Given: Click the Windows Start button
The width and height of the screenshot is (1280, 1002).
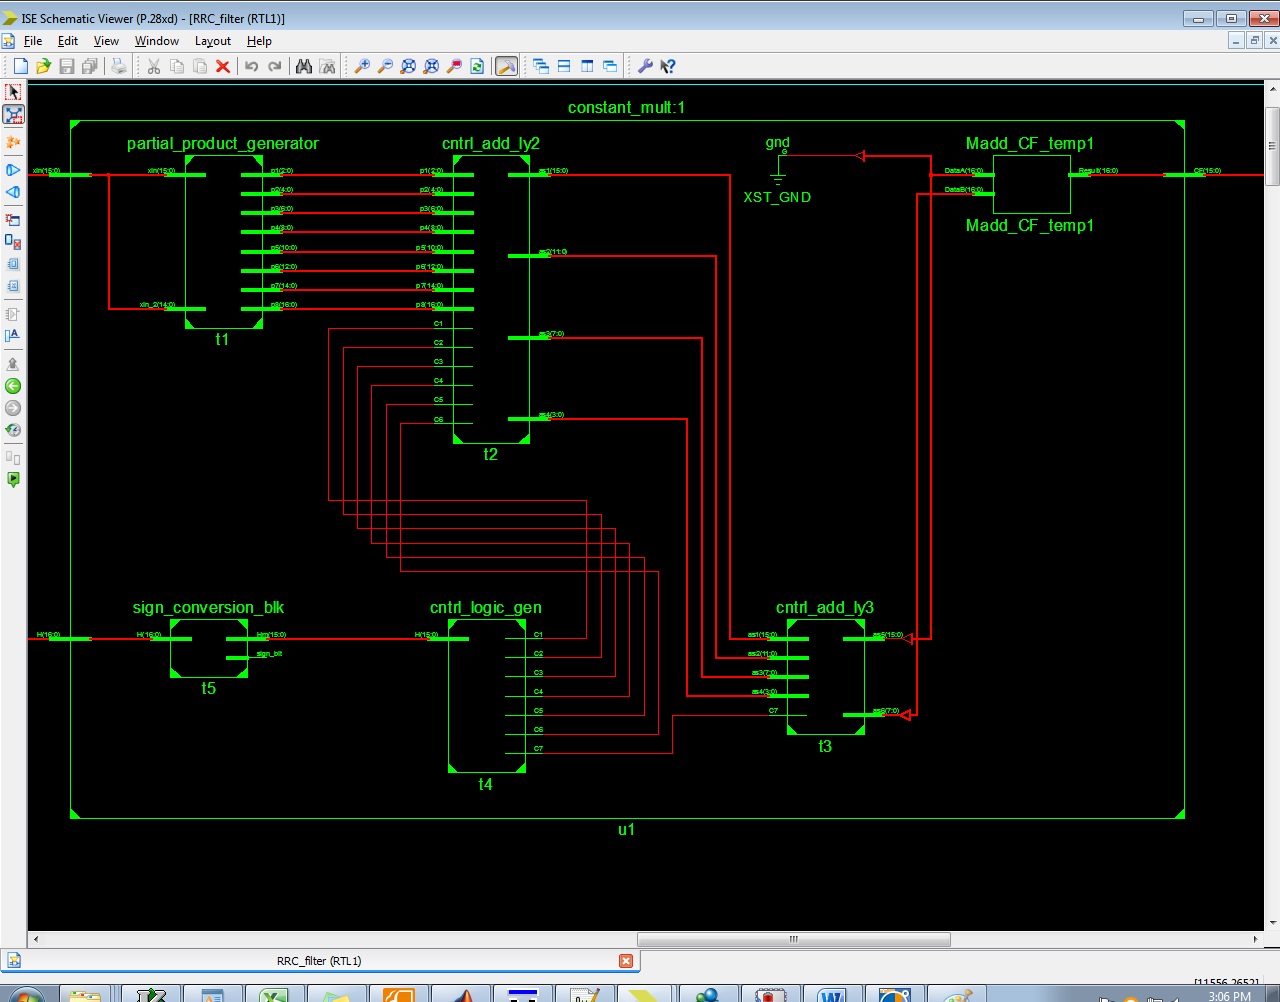Looking at the screenshot, I should [27, 996].
